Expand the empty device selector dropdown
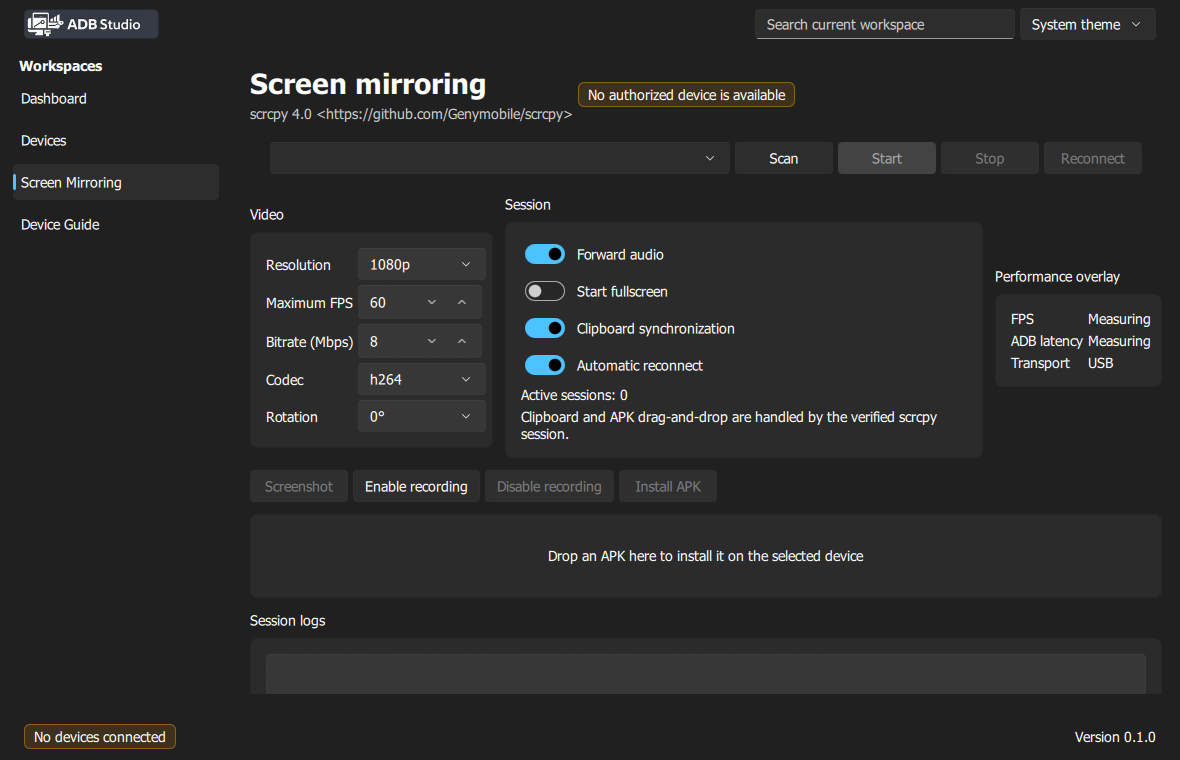The image size is (1180, 760). pos(500,158)
